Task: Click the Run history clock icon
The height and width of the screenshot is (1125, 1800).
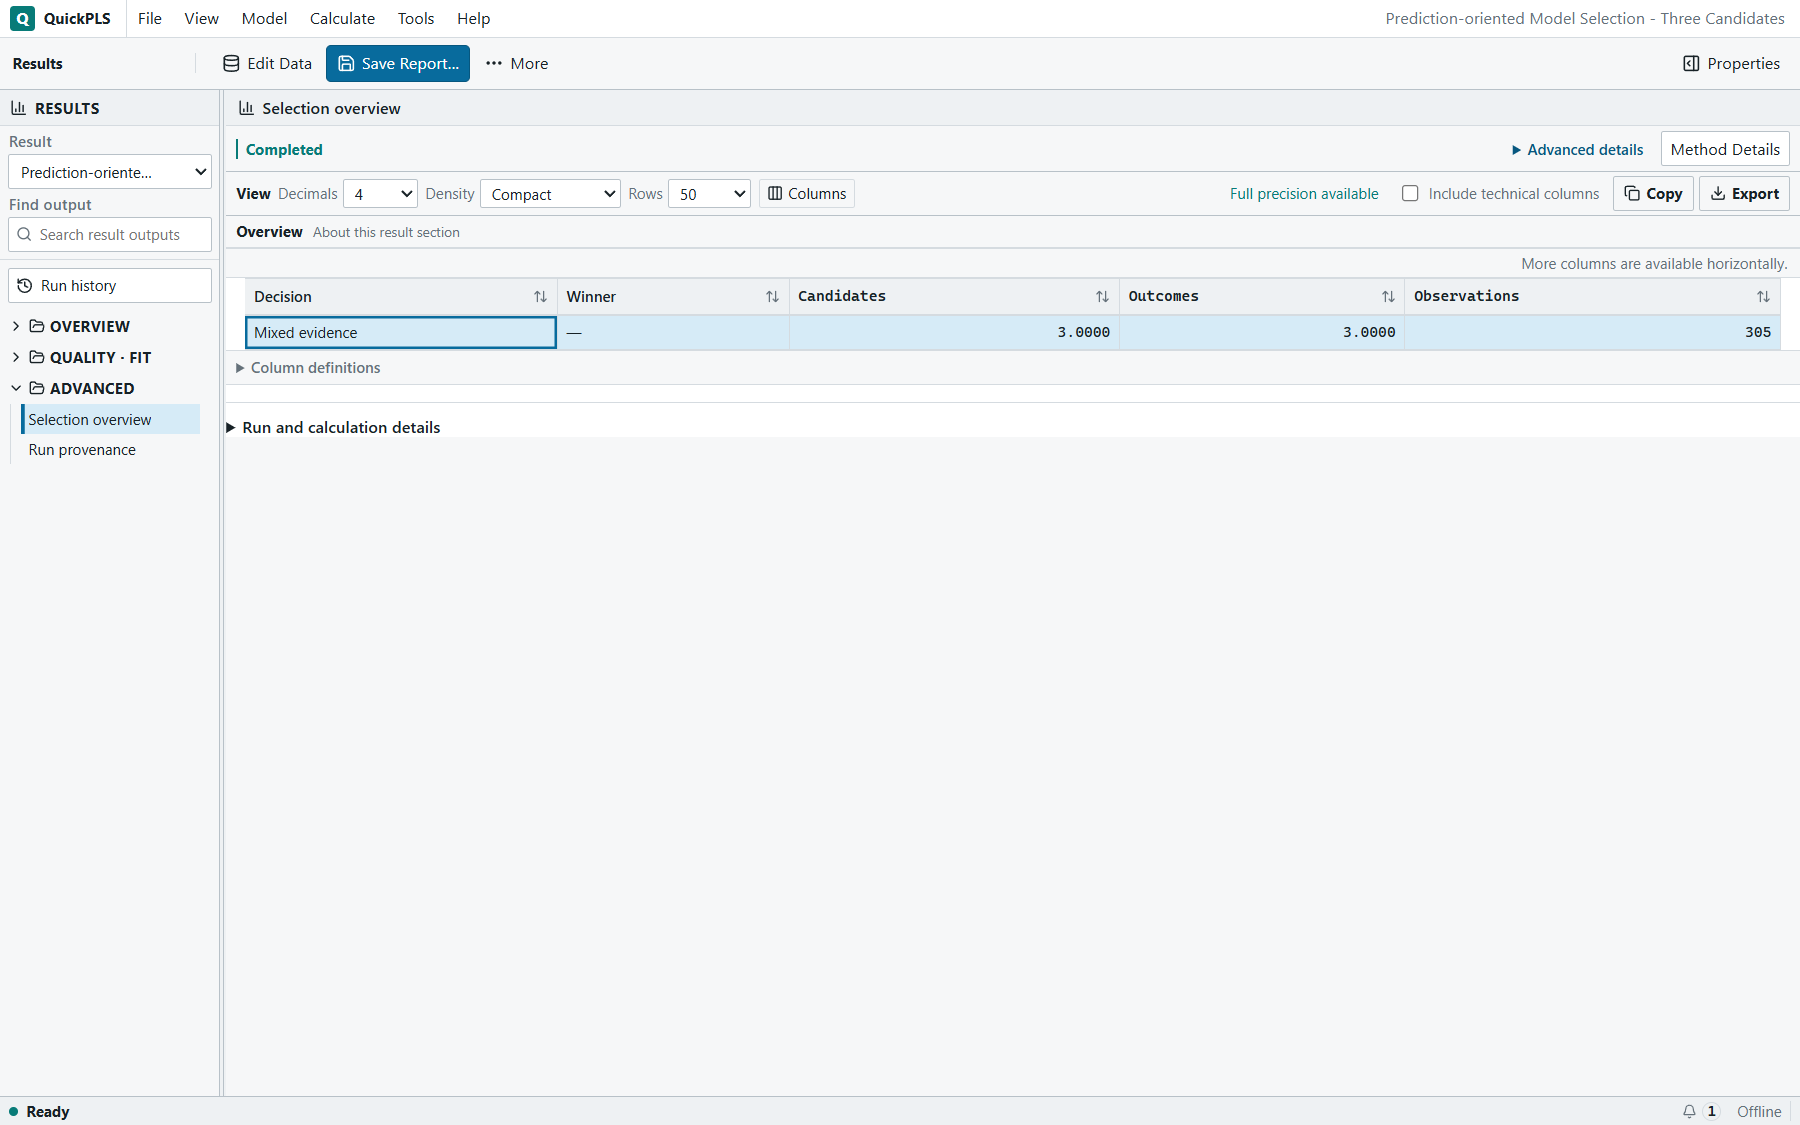Action: (25, 285)
